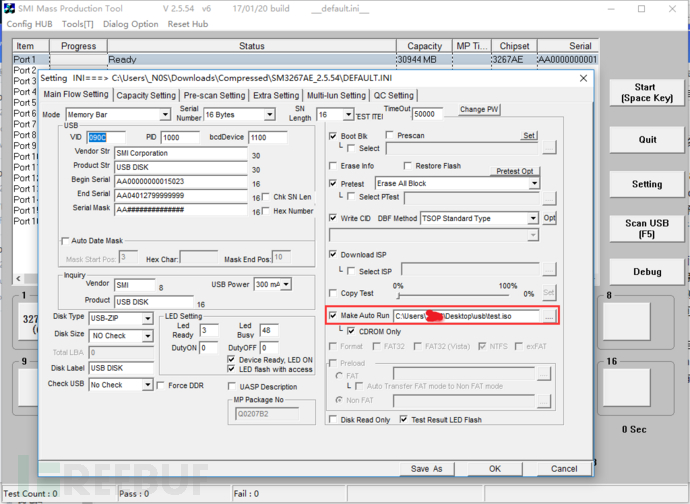The height and width of the screenshot is (504, 690).
Task: Expand the DBF Method TSOP Standard Type dropdown
Action: point(532,218)
